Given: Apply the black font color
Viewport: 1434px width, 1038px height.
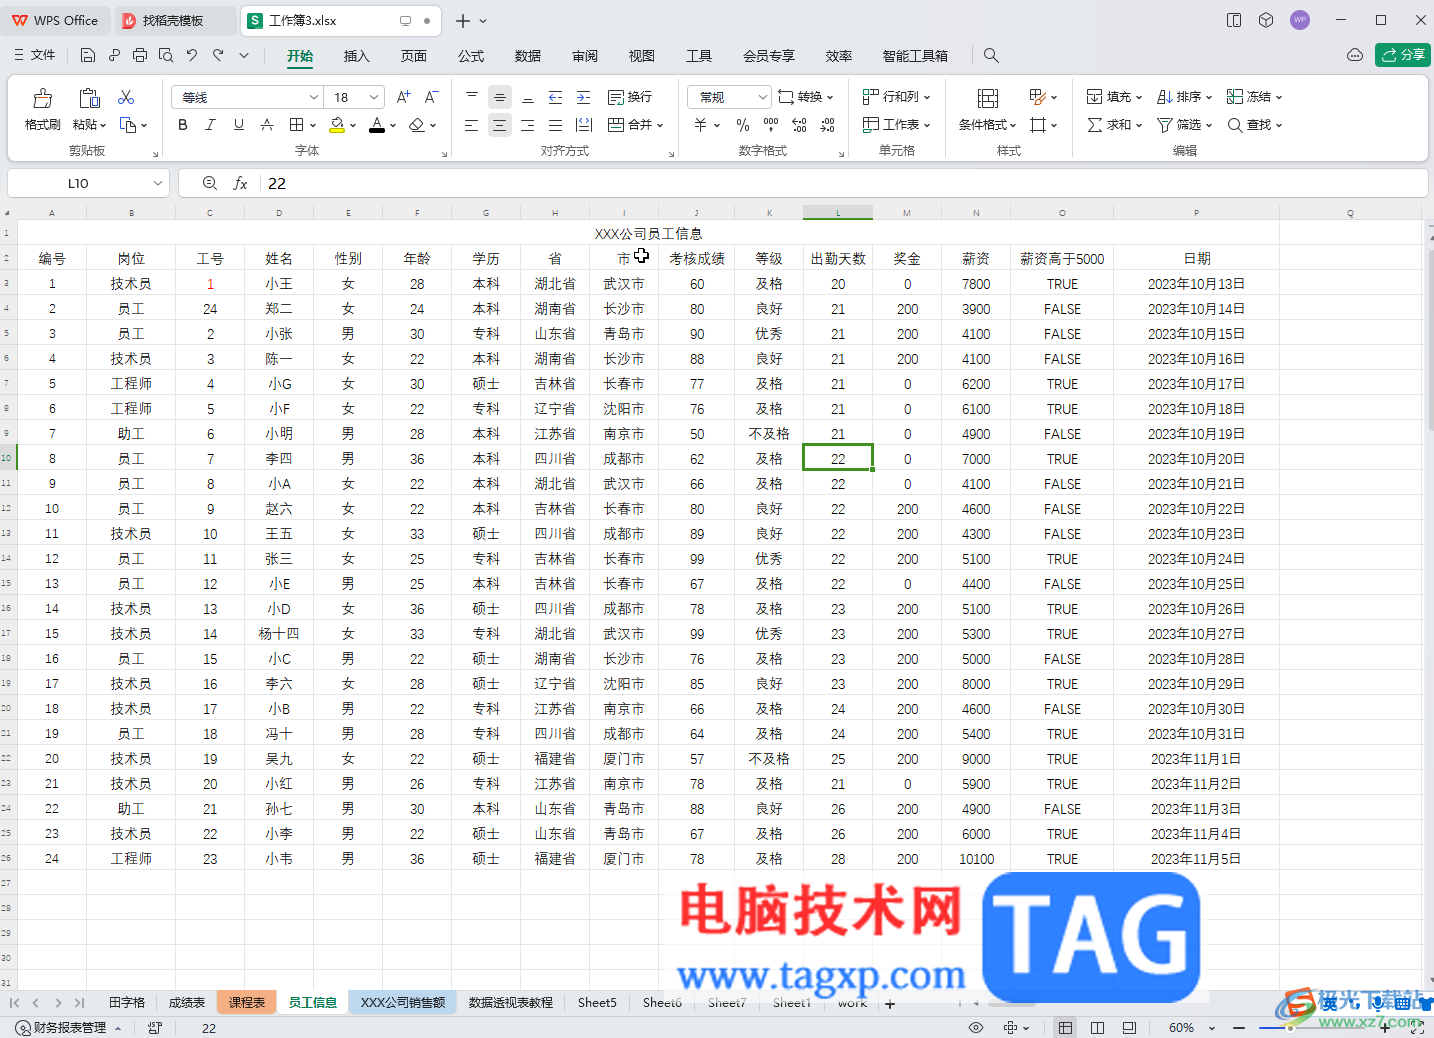Looking at the screenshot, I should point(376,125).
